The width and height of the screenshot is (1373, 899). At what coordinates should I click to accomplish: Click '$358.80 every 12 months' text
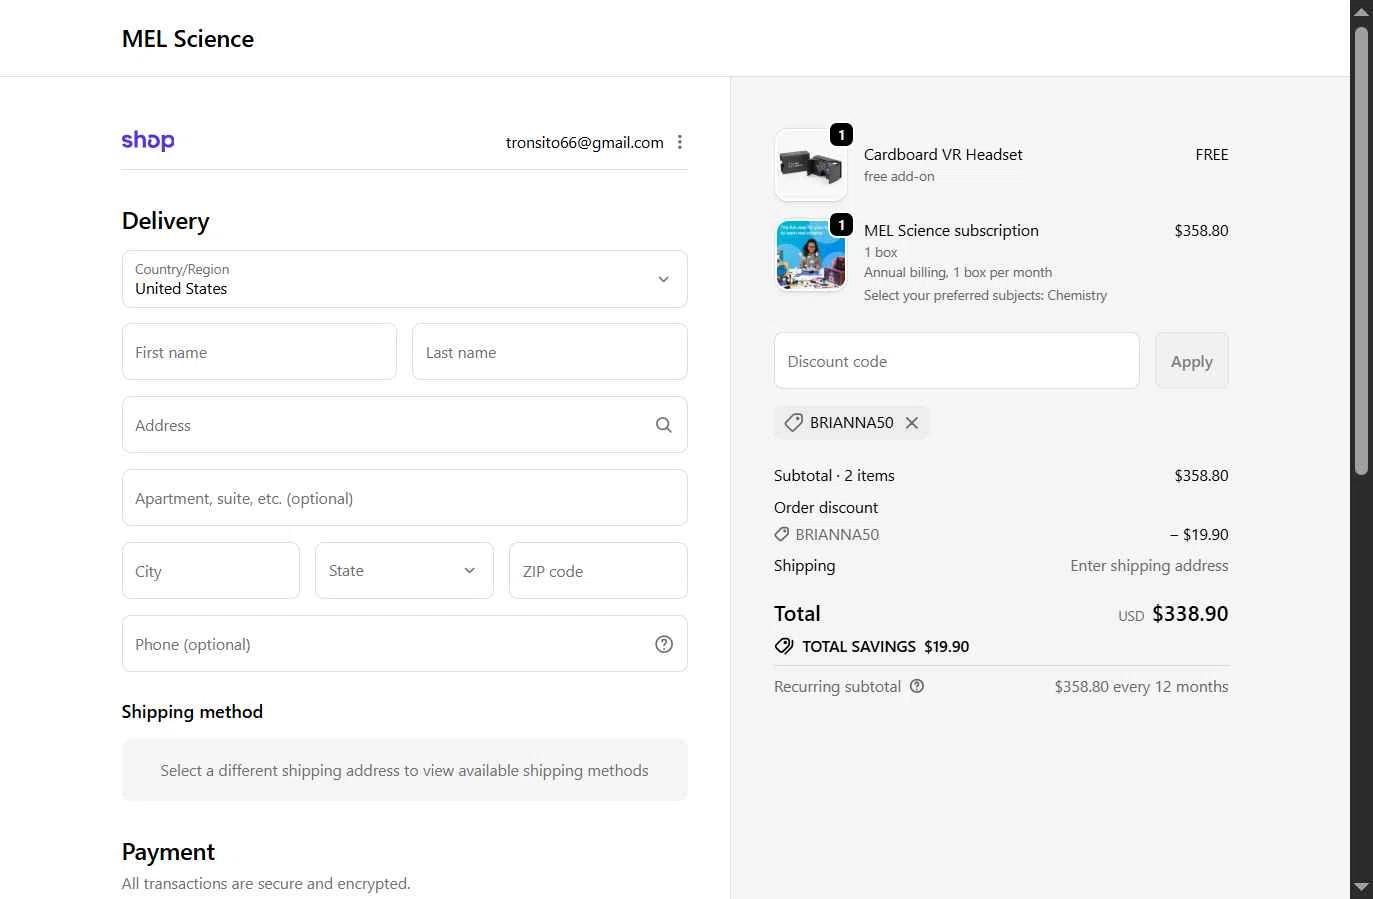point(1141,686)
